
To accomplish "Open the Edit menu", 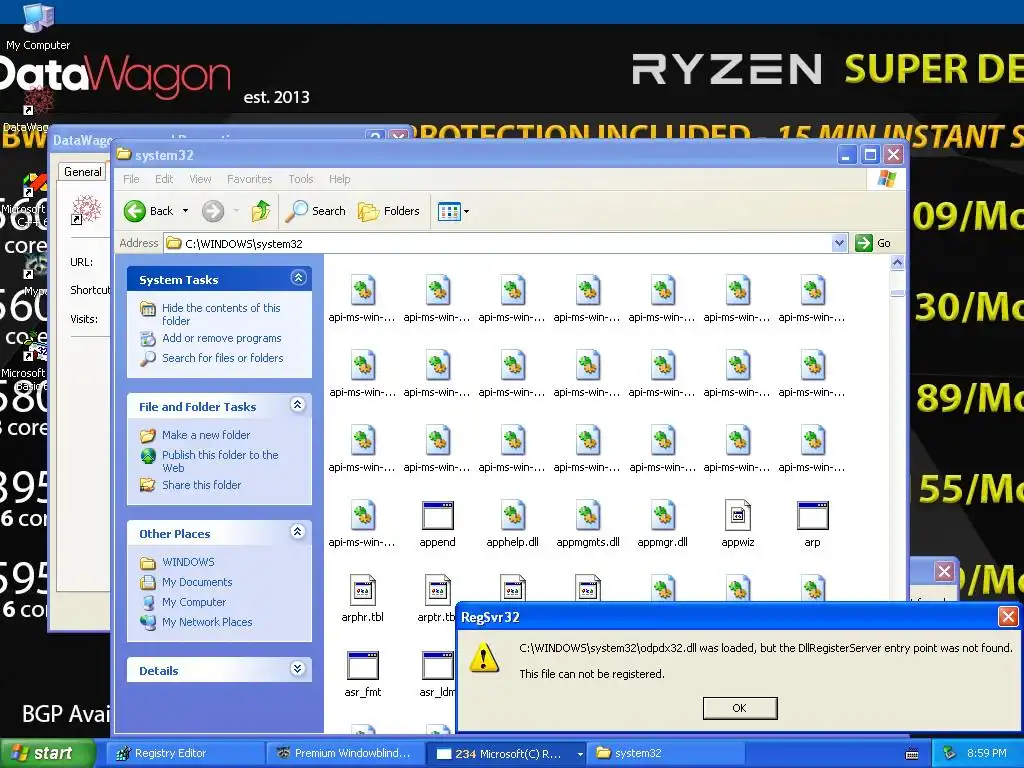I will tap(164, 179).
